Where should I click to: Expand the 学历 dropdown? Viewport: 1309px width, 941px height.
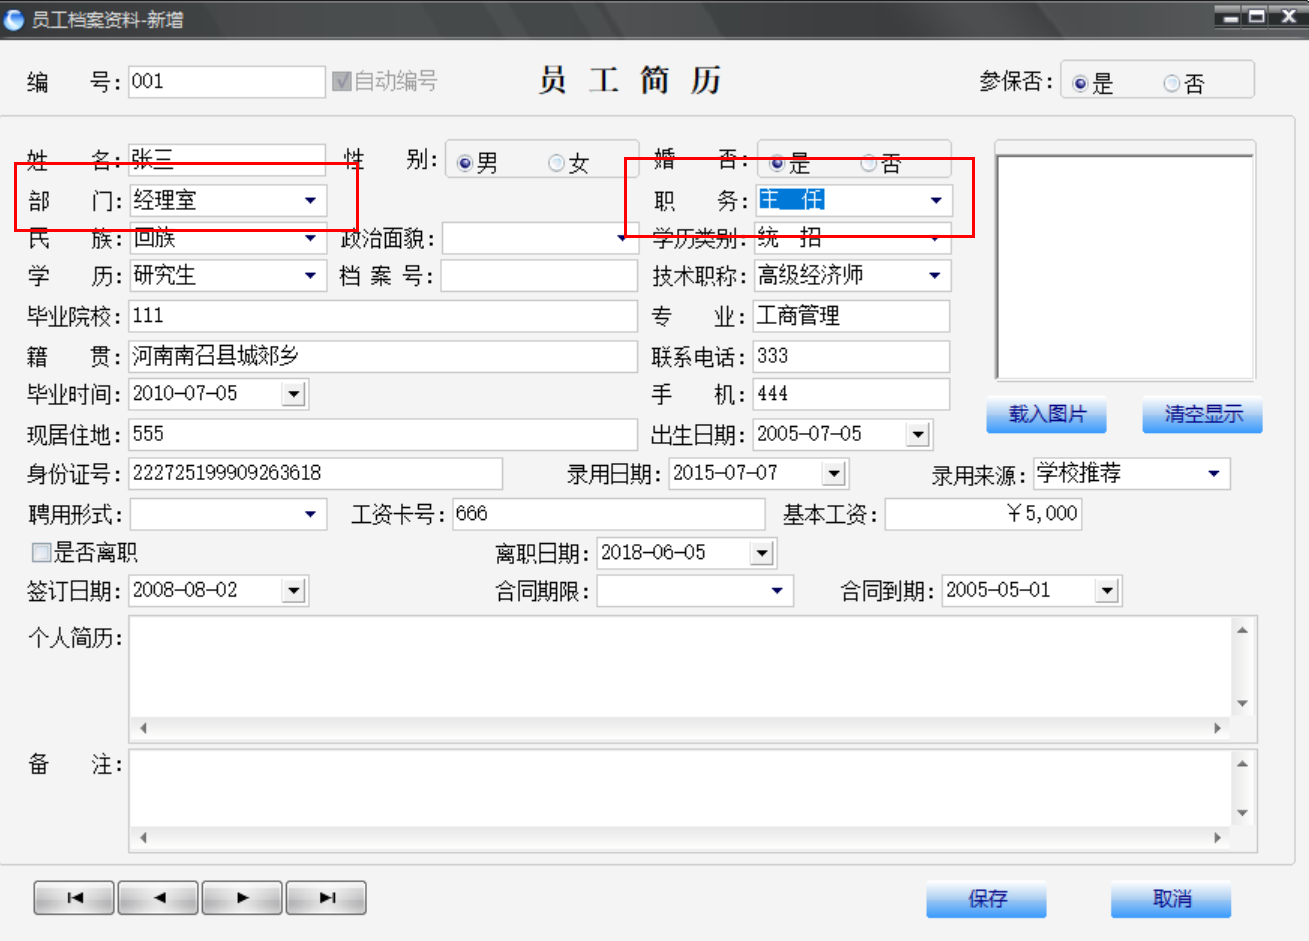point(310,275)
